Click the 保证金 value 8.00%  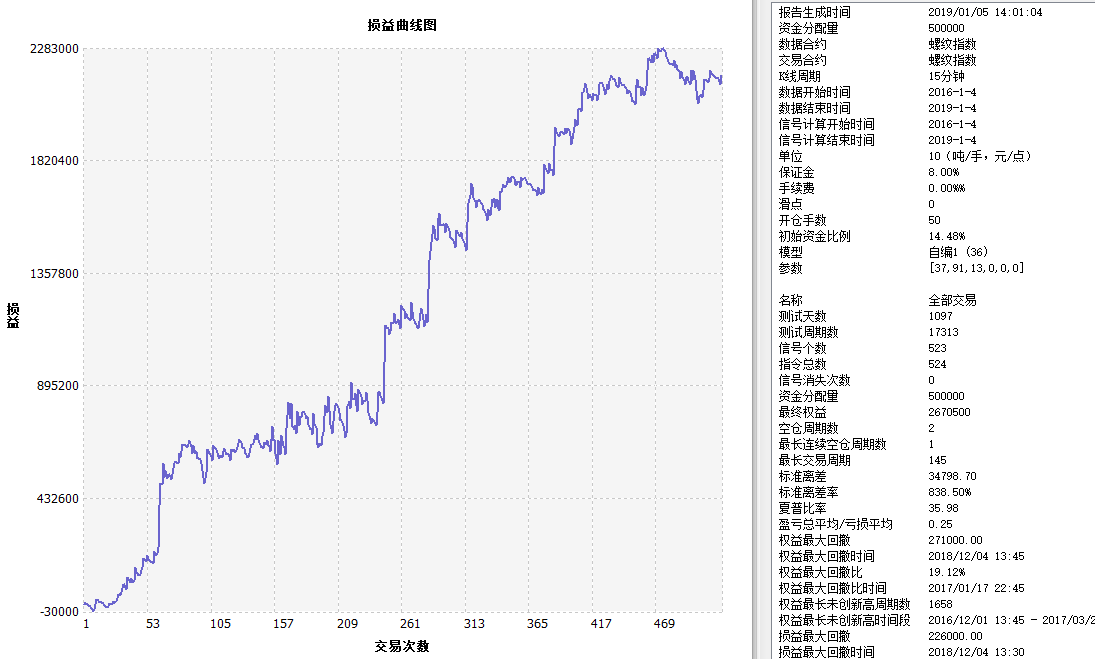pos(945,172)
